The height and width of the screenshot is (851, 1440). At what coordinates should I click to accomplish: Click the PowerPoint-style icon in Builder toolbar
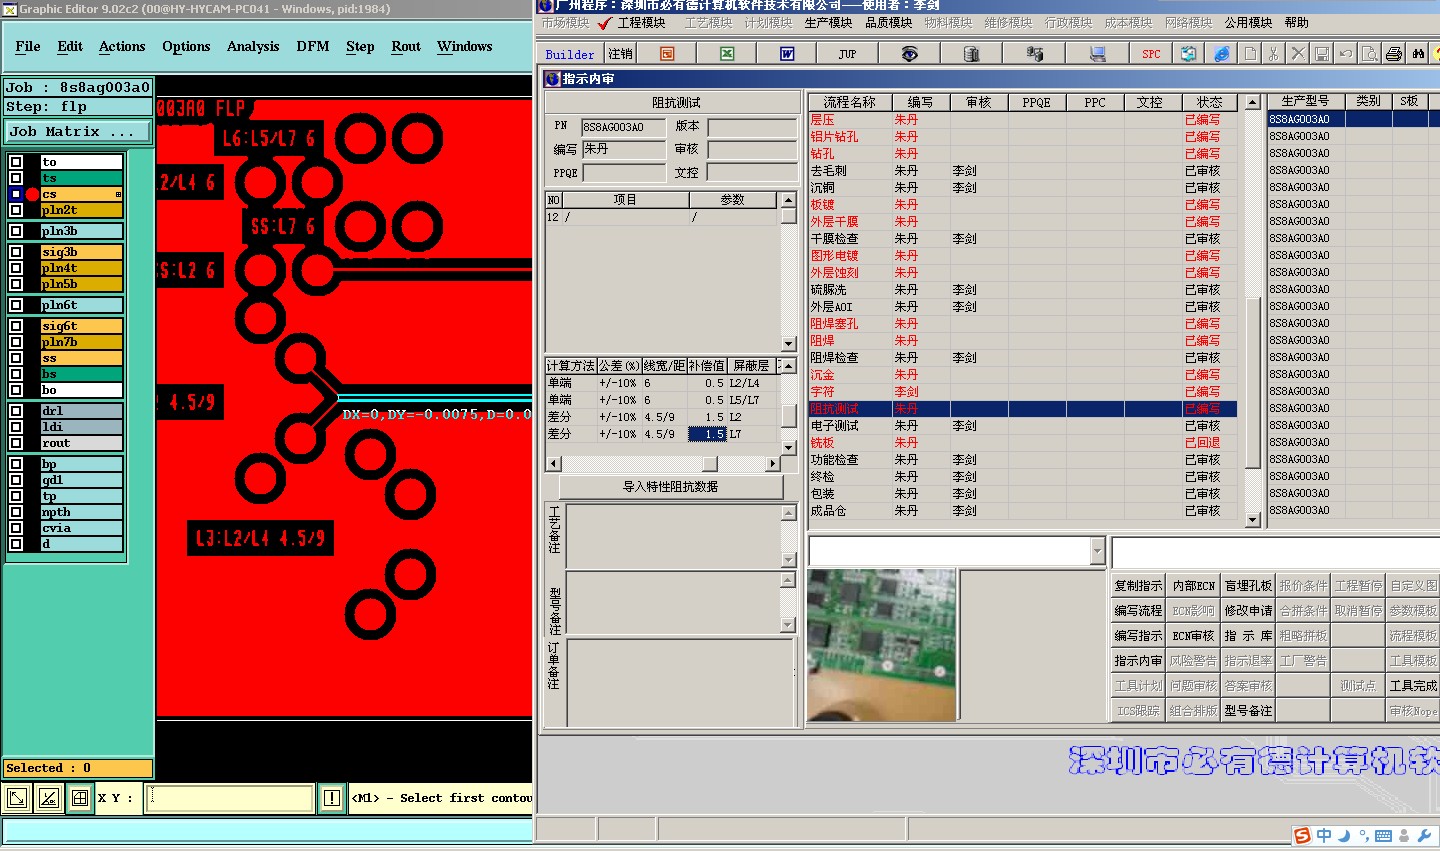pos(667,54)
